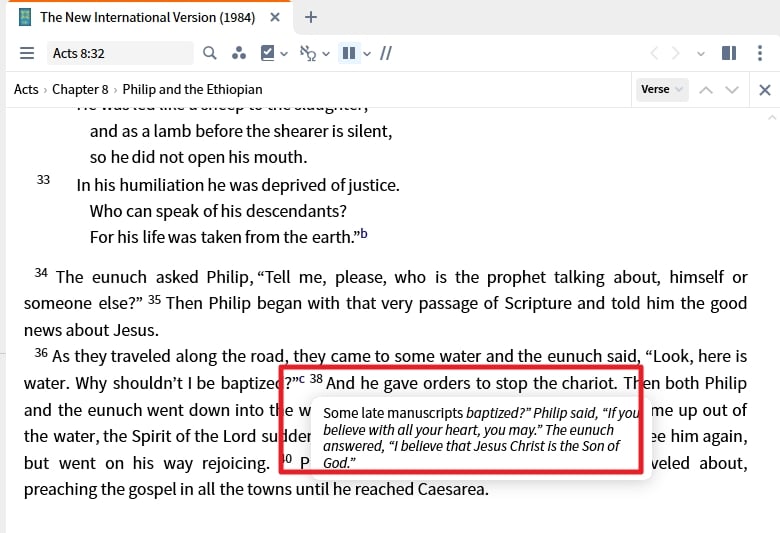Viewport: 780px width, 533px height.
Task: Click the Chapter 8 breadcrumb
Action: [80, 90]
